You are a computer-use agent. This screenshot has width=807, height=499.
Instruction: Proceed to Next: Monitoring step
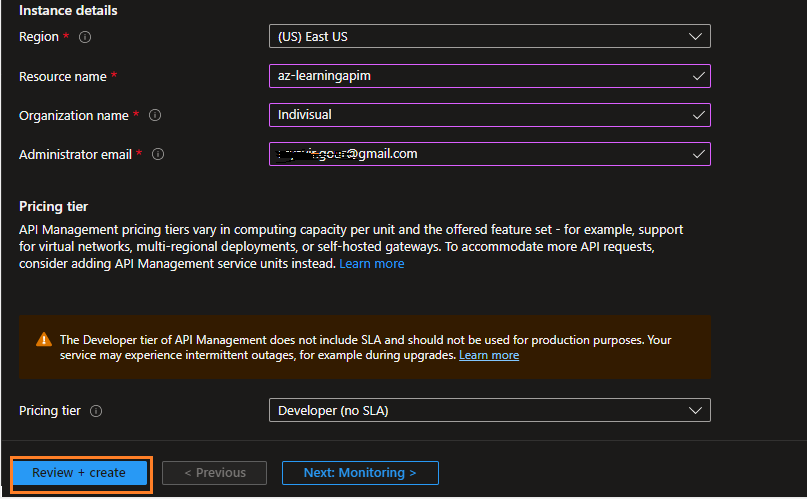point(360,473)
